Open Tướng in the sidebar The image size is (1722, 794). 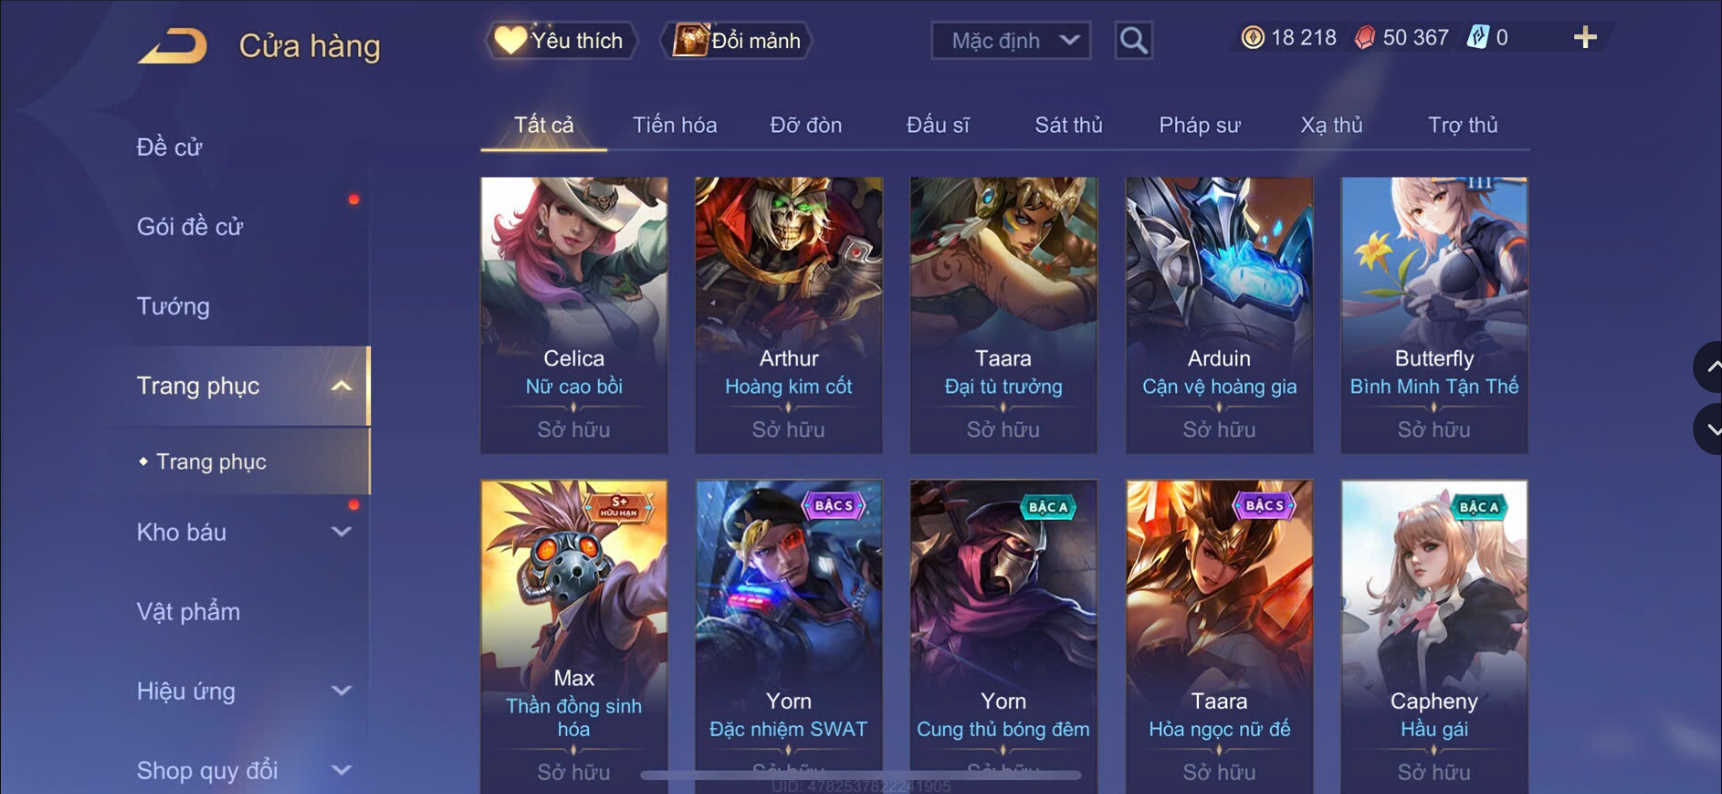(173, 306)
